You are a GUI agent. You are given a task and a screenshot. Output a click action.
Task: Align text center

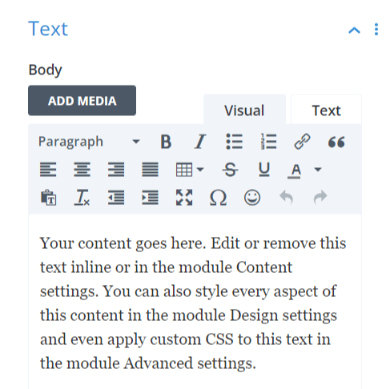pos(82,169)
